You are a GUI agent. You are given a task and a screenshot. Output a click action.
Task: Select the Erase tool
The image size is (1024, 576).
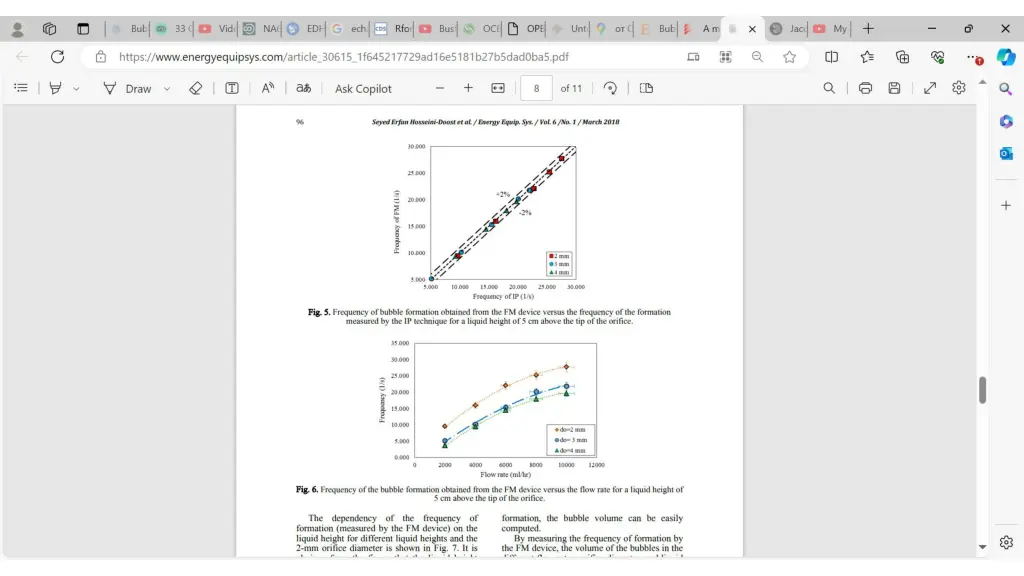(x=195, y=88)
